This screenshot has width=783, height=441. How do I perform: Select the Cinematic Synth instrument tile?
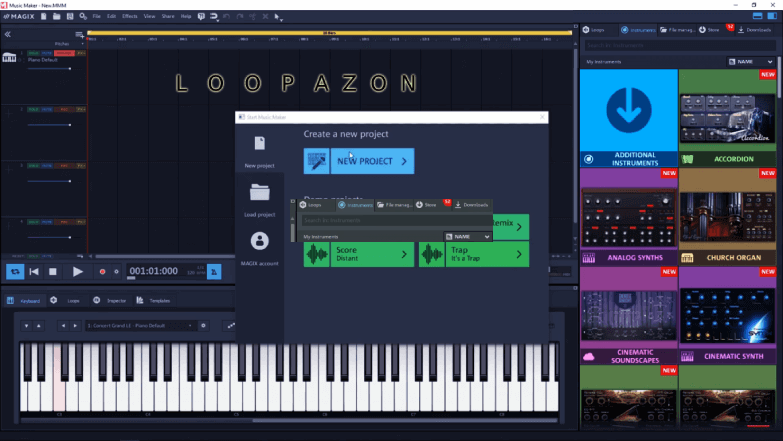(x=728, y=315)
